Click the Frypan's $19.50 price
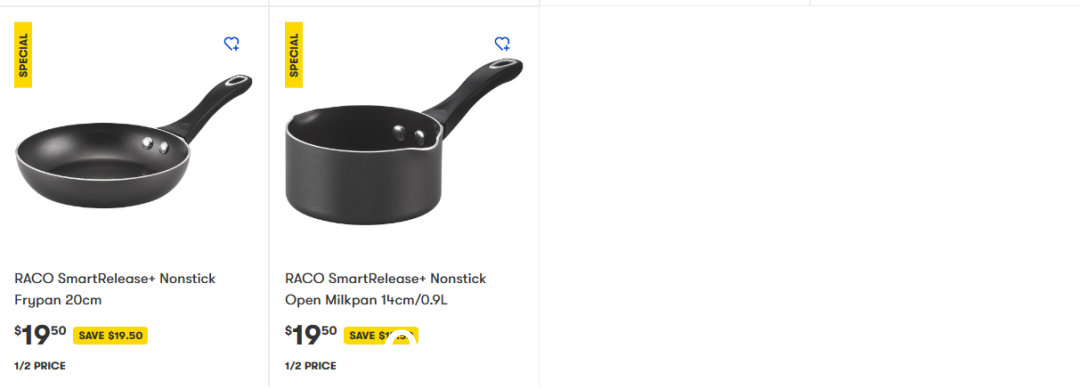 [x=41, y=335]
